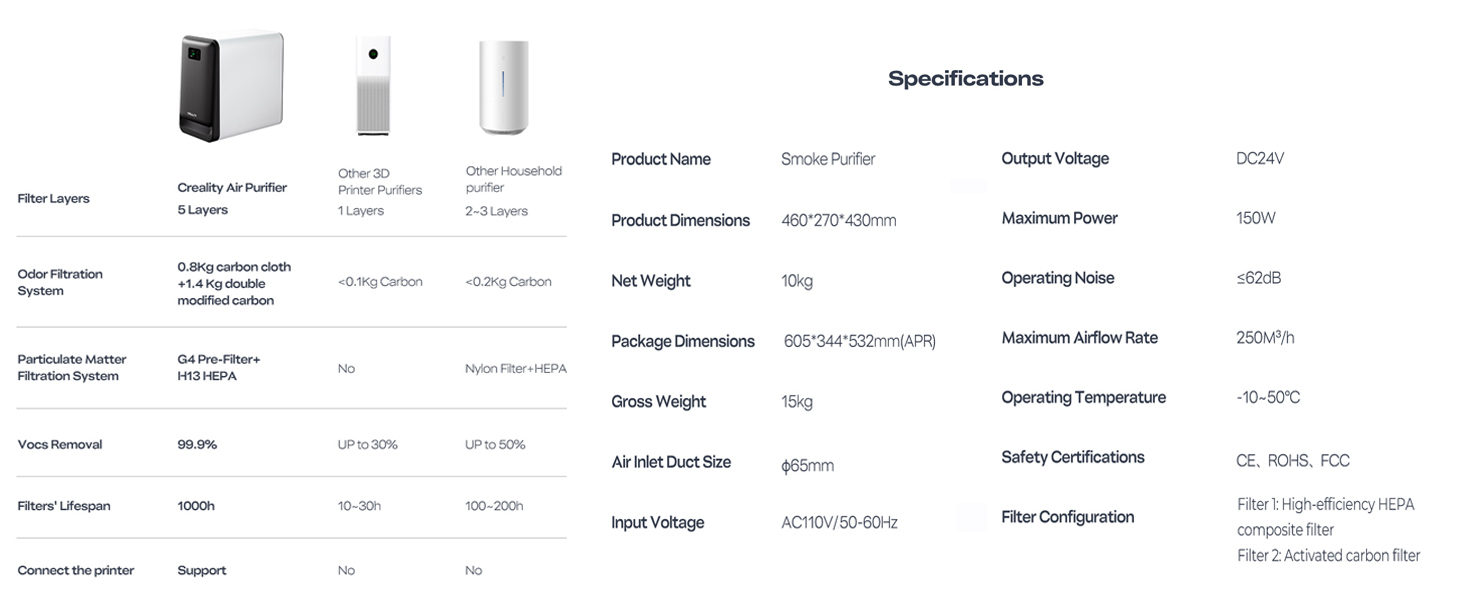Click the Connect the printer row label
Screen dimensions: 1464x600
click(x=76, y=571)
